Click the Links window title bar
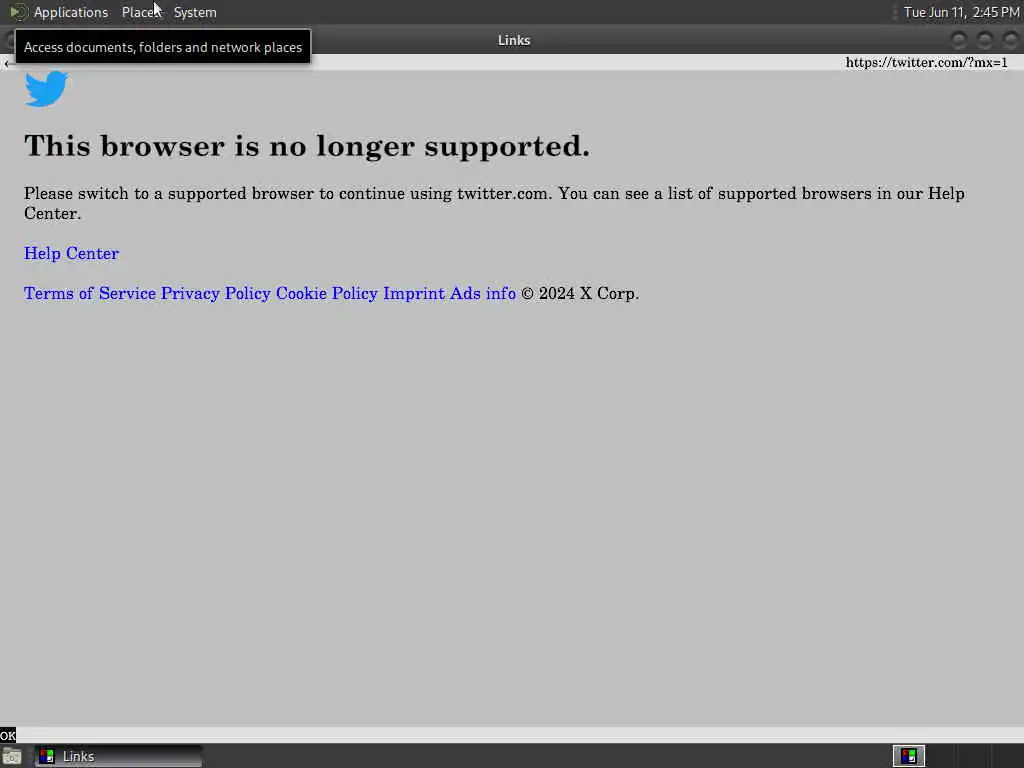The width and height of the screenshot is (1024, 768). point(514,40)
